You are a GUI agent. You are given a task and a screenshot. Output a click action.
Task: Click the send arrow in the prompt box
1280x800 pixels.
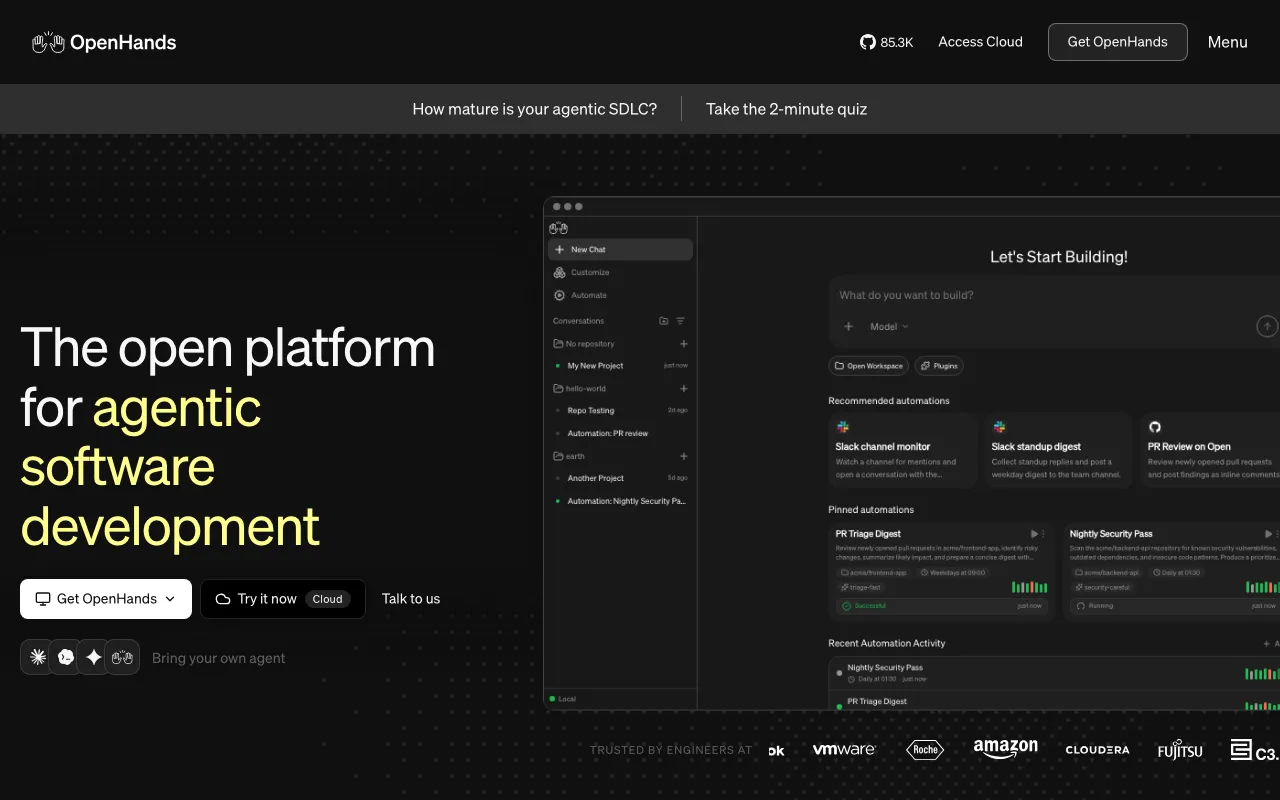(x=1267, y=326)
